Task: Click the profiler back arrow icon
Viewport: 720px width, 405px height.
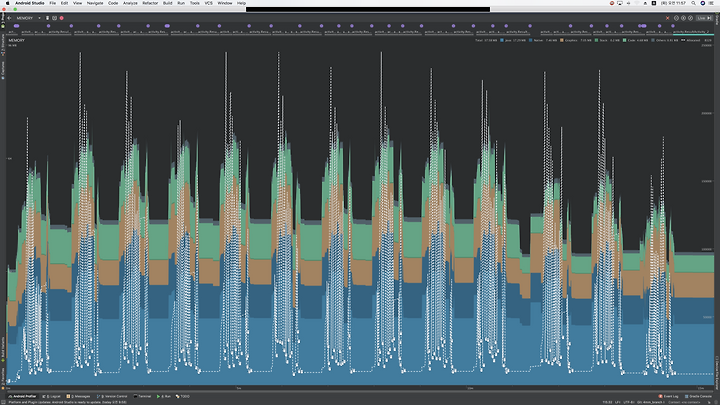Action: pos(10,18)
